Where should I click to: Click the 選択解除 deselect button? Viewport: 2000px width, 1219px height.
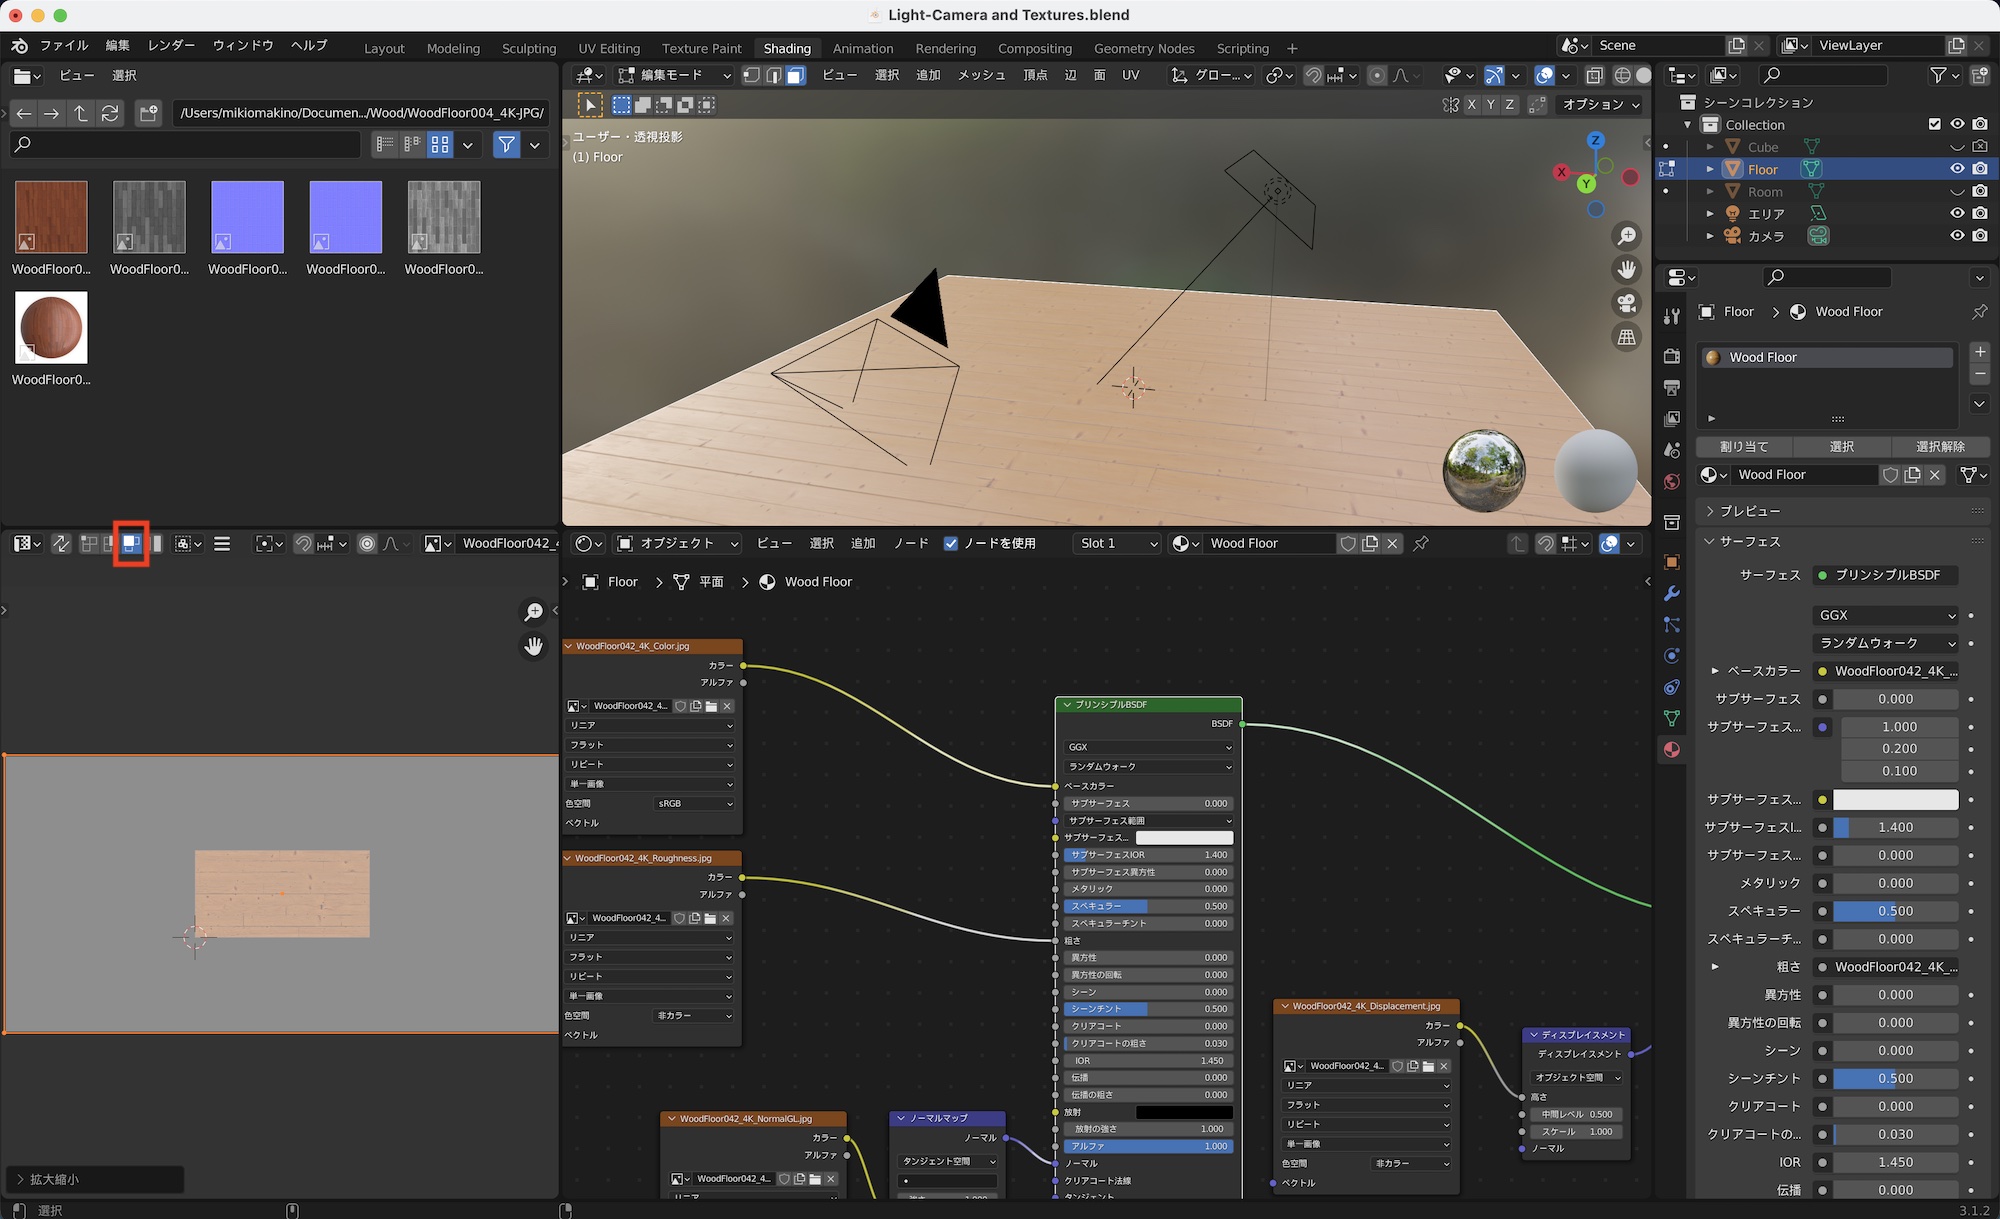tap(1940, 447)
